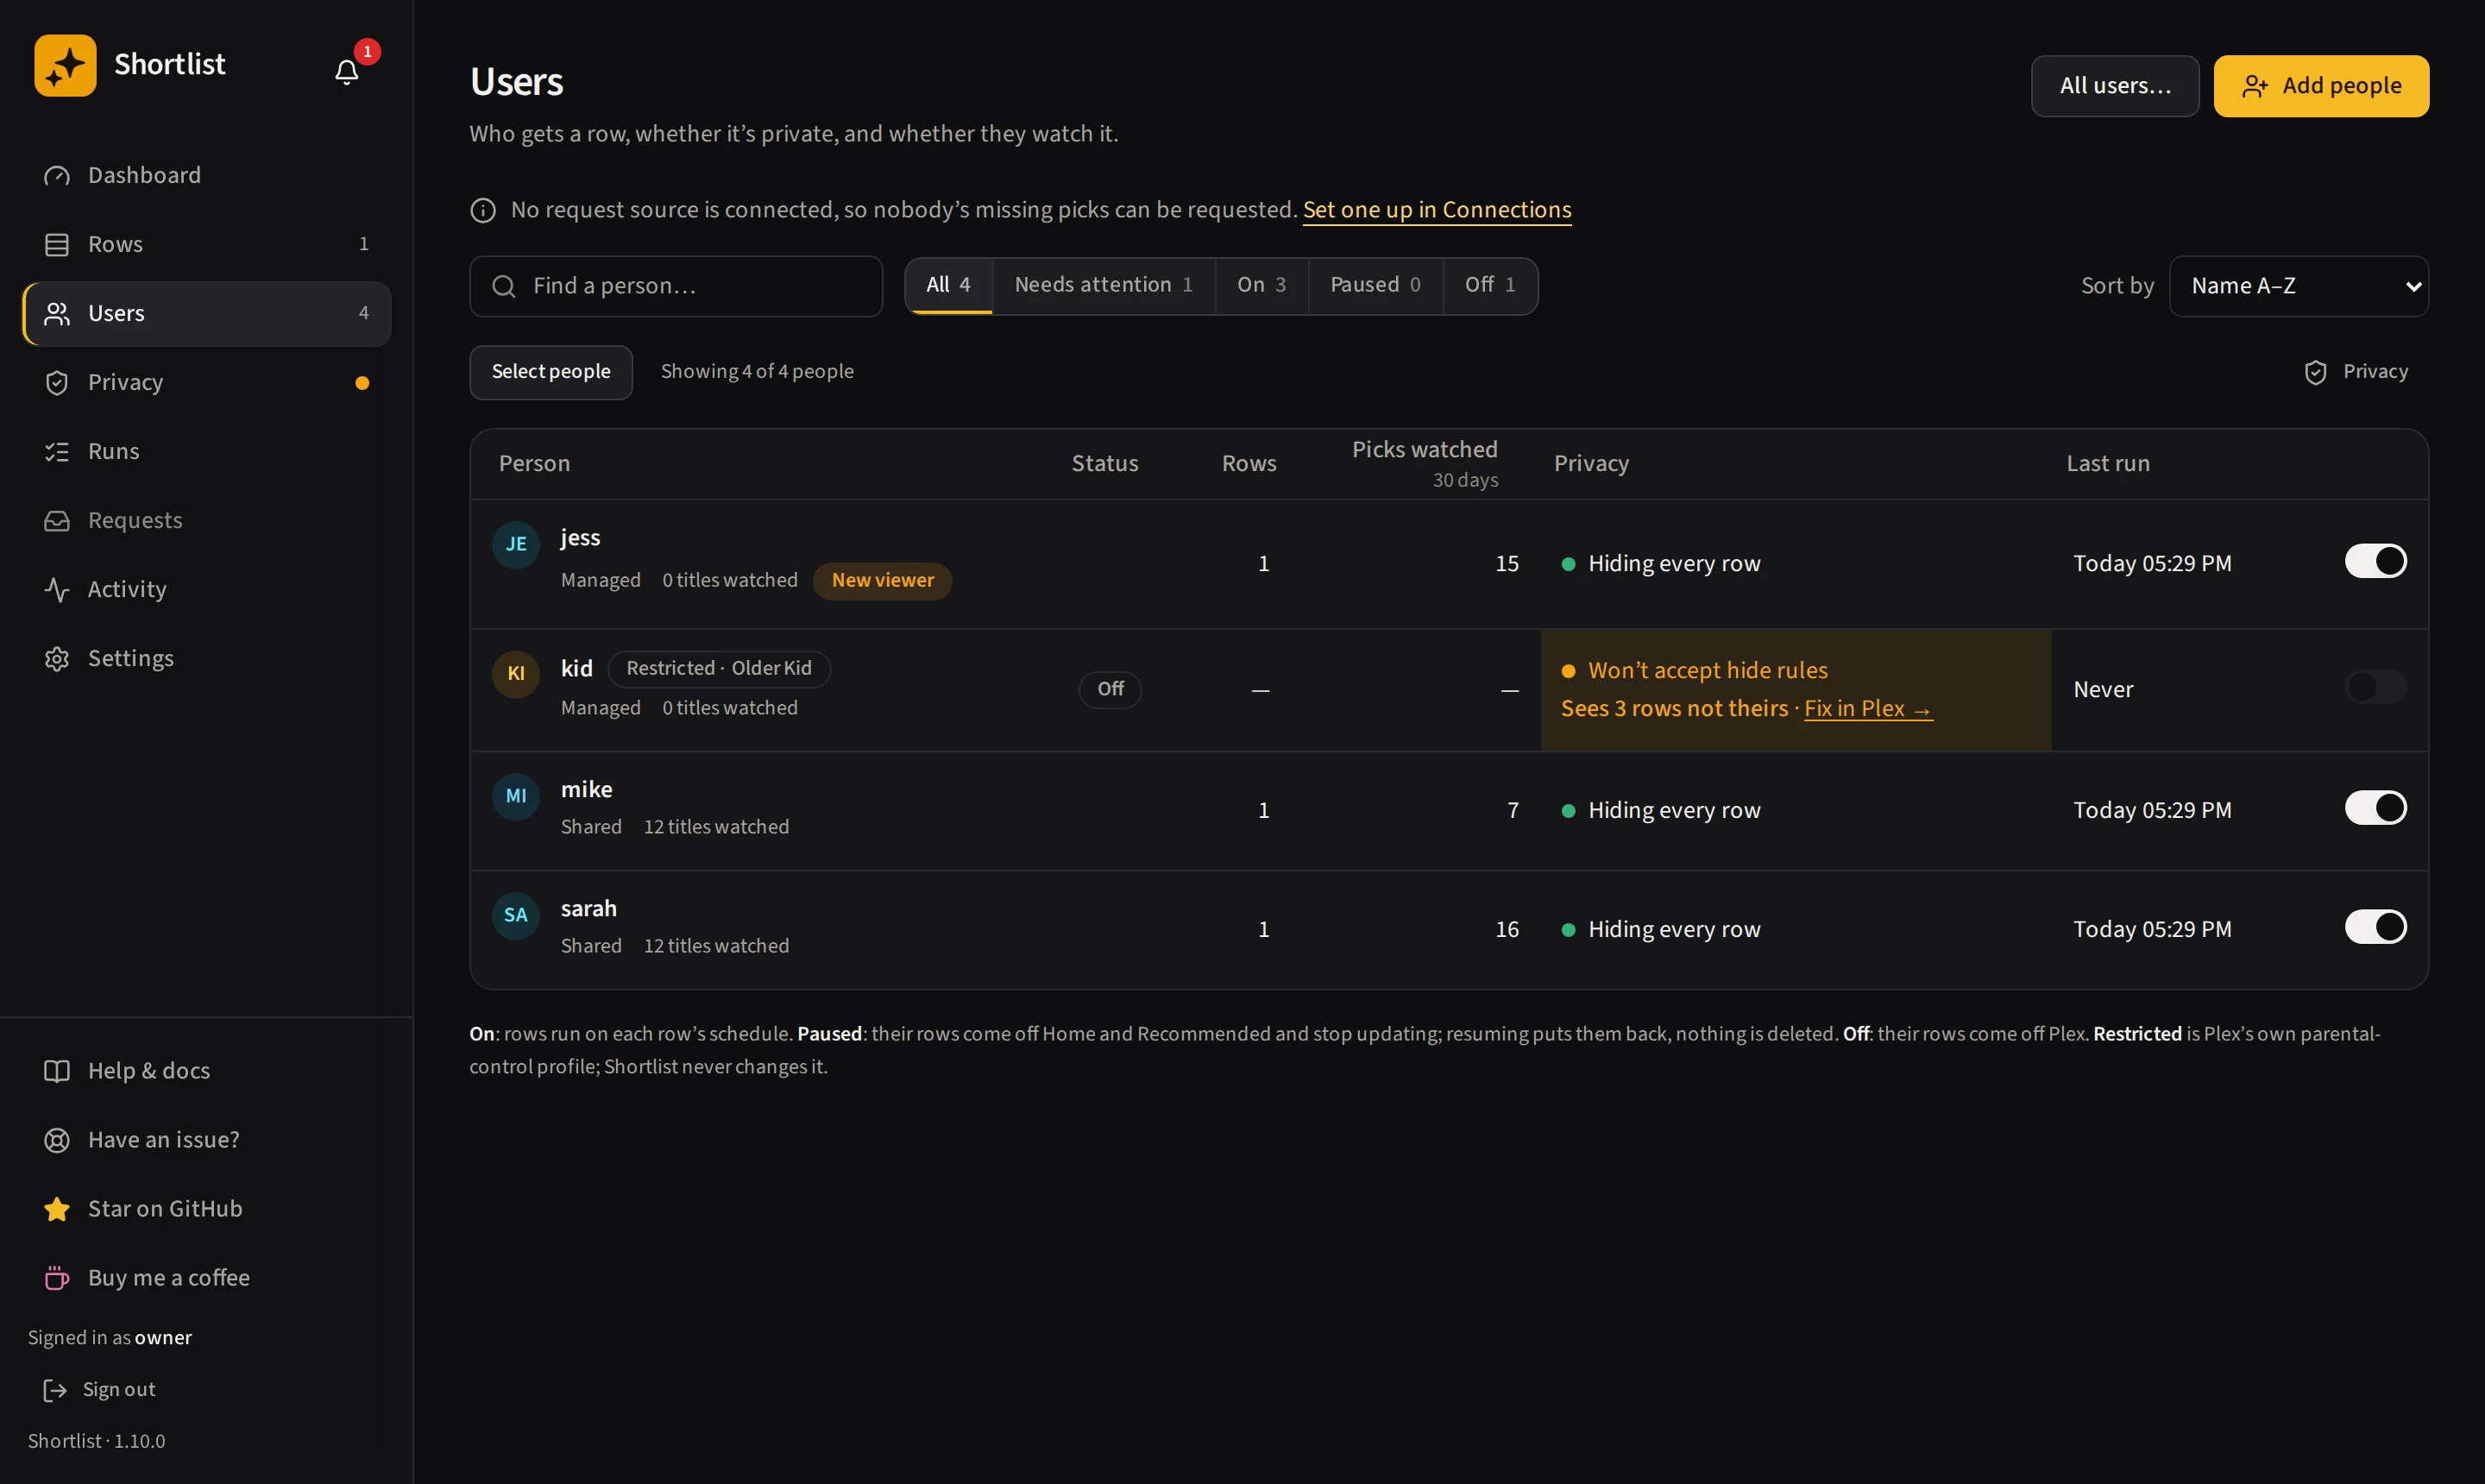The height and width of the screenshot is (1484, 2485).
Task: Open Help & docs
Action: pos(206,1070)
